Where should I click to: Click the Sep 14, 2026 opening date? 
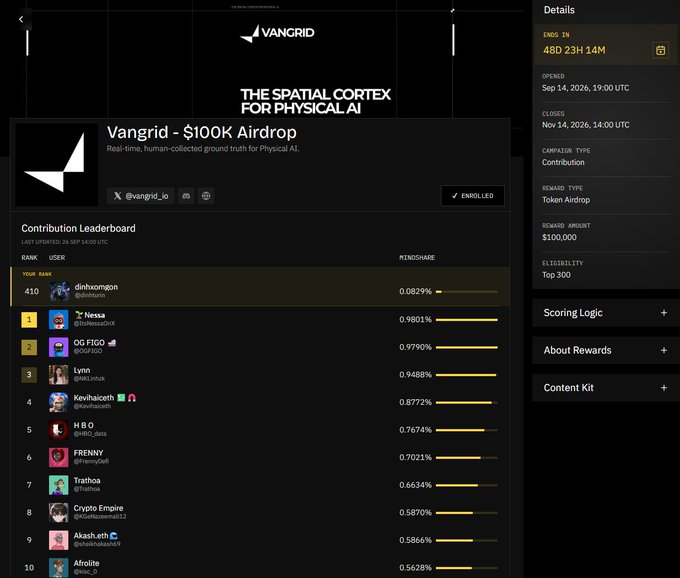(x=585, y=88)
